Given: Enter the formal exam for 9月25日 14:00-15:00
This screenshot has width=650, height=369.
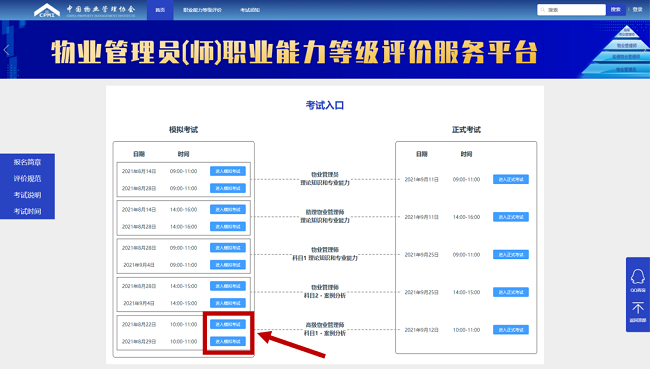Looking at the screenshot, I should (x=511, y=292).
